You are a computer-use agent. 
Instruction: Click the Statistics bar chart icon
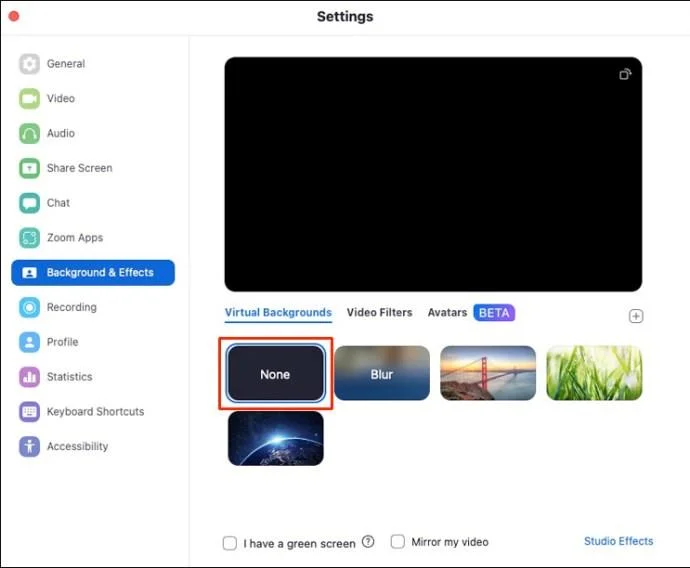point(29,377)
